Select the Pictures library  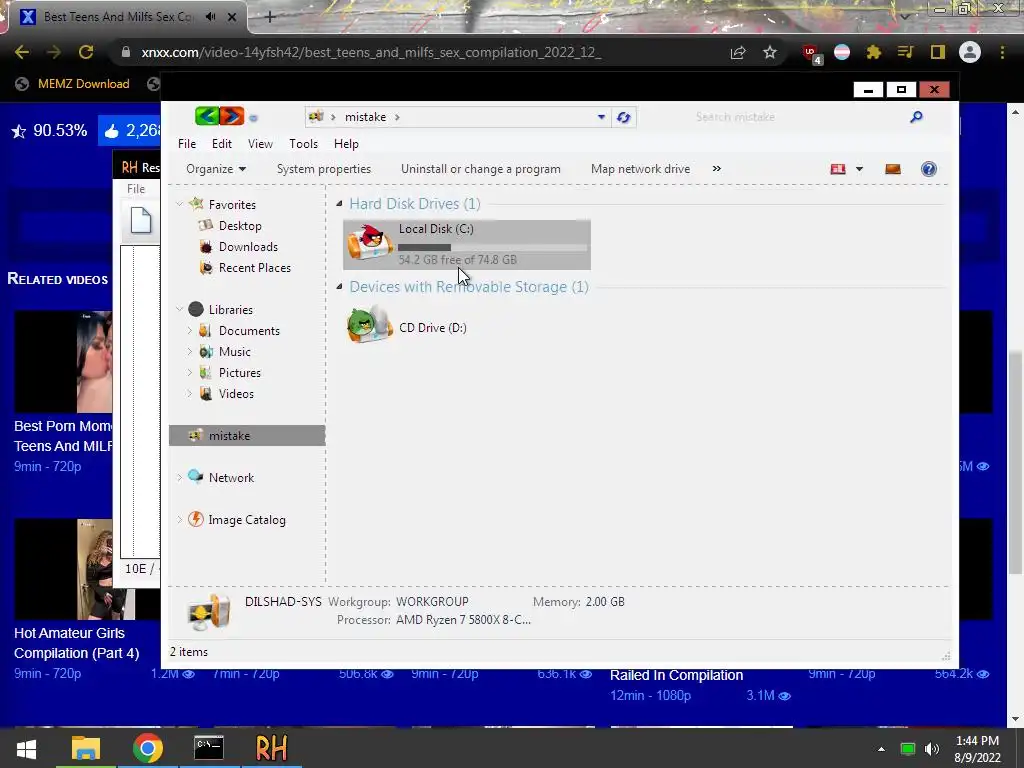pyautogui.click(x=240, y=372)
